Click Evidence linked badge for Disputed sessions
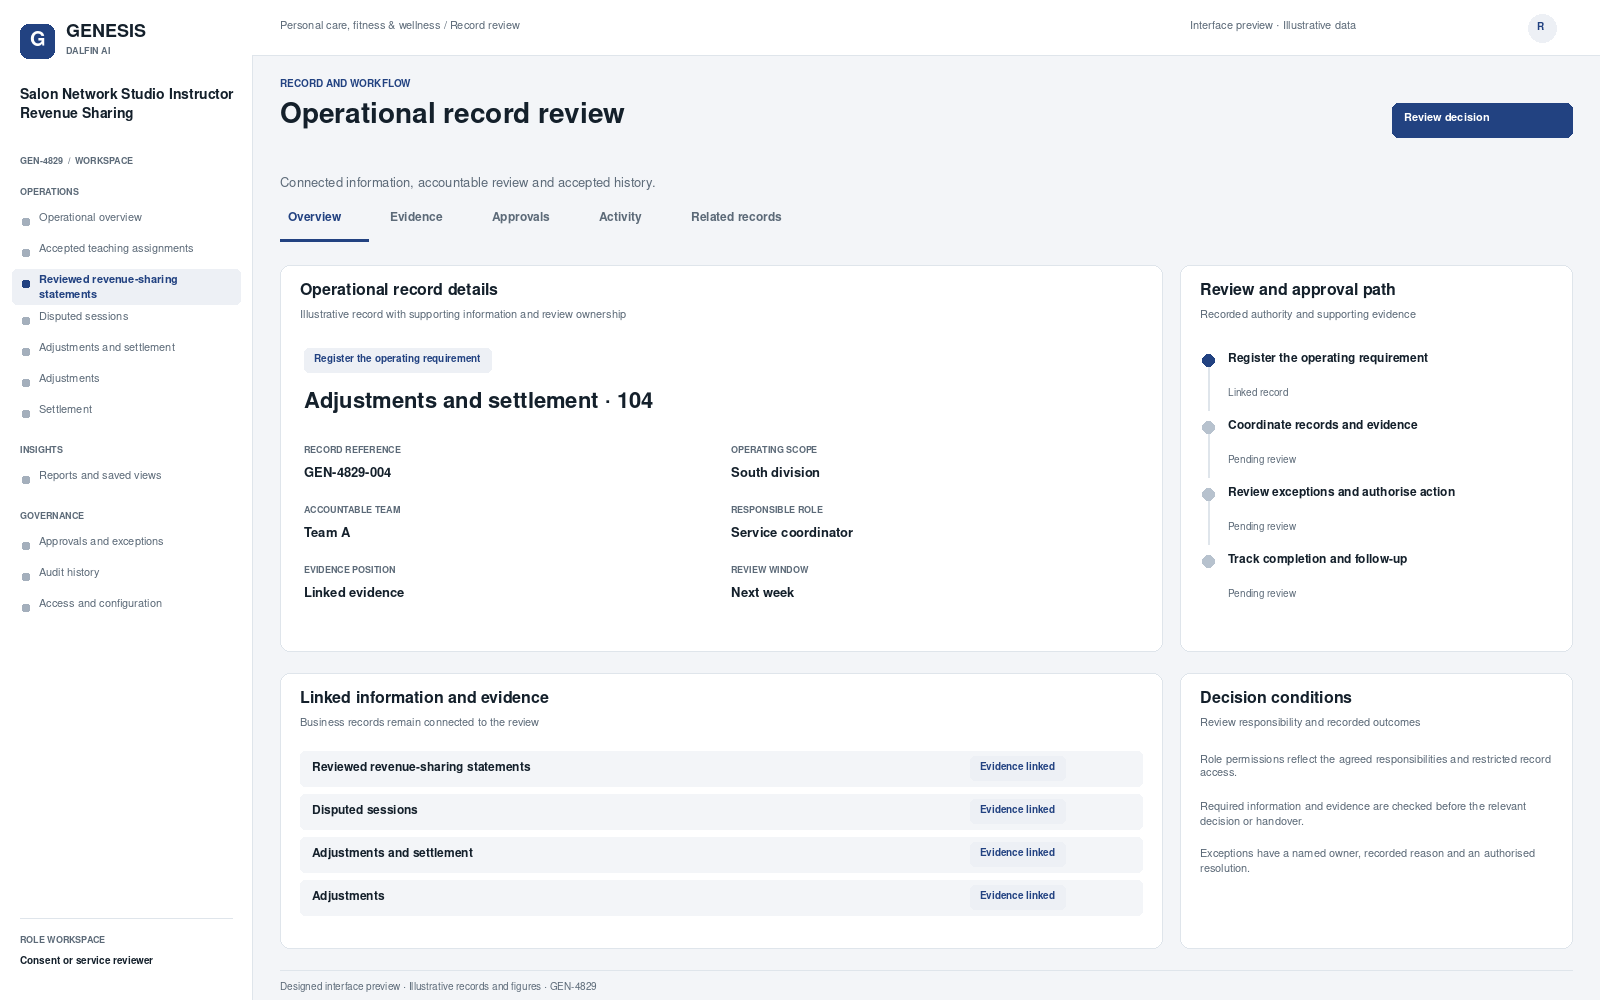Screen dimensions: 1600x1000 pos(1017,810)
